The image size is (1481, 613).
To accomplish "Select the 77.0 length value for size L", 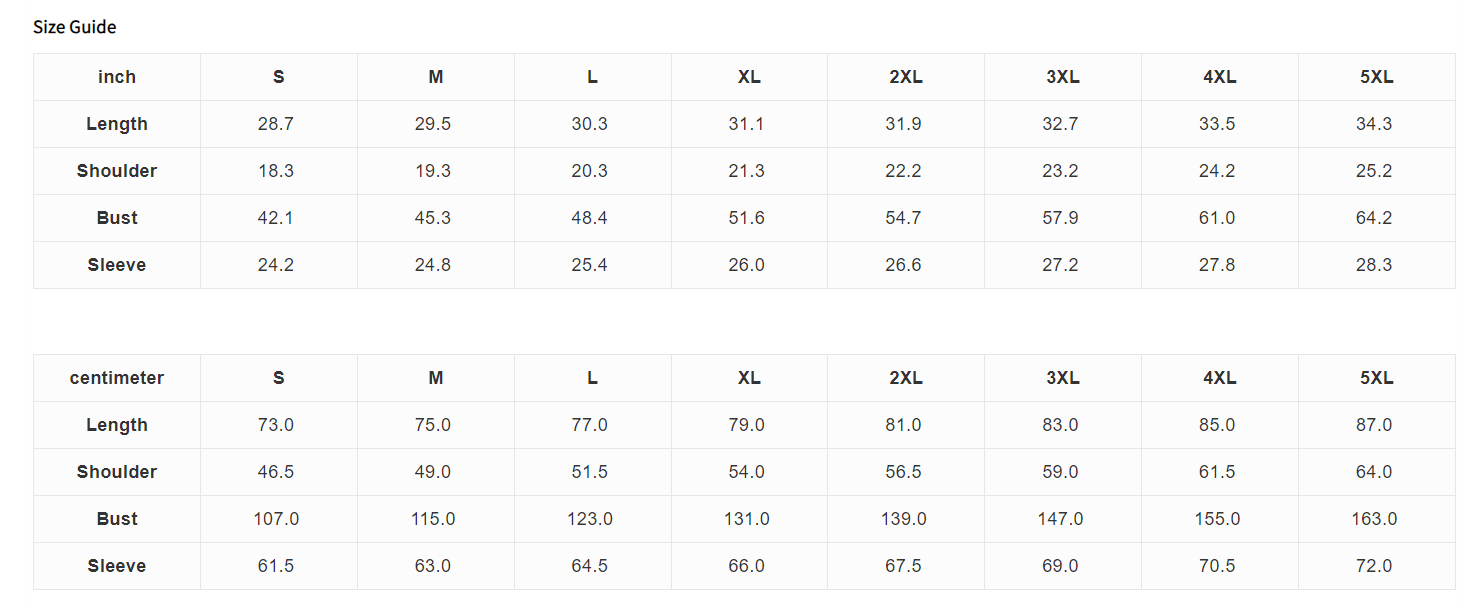I will (x=590, y=425).
